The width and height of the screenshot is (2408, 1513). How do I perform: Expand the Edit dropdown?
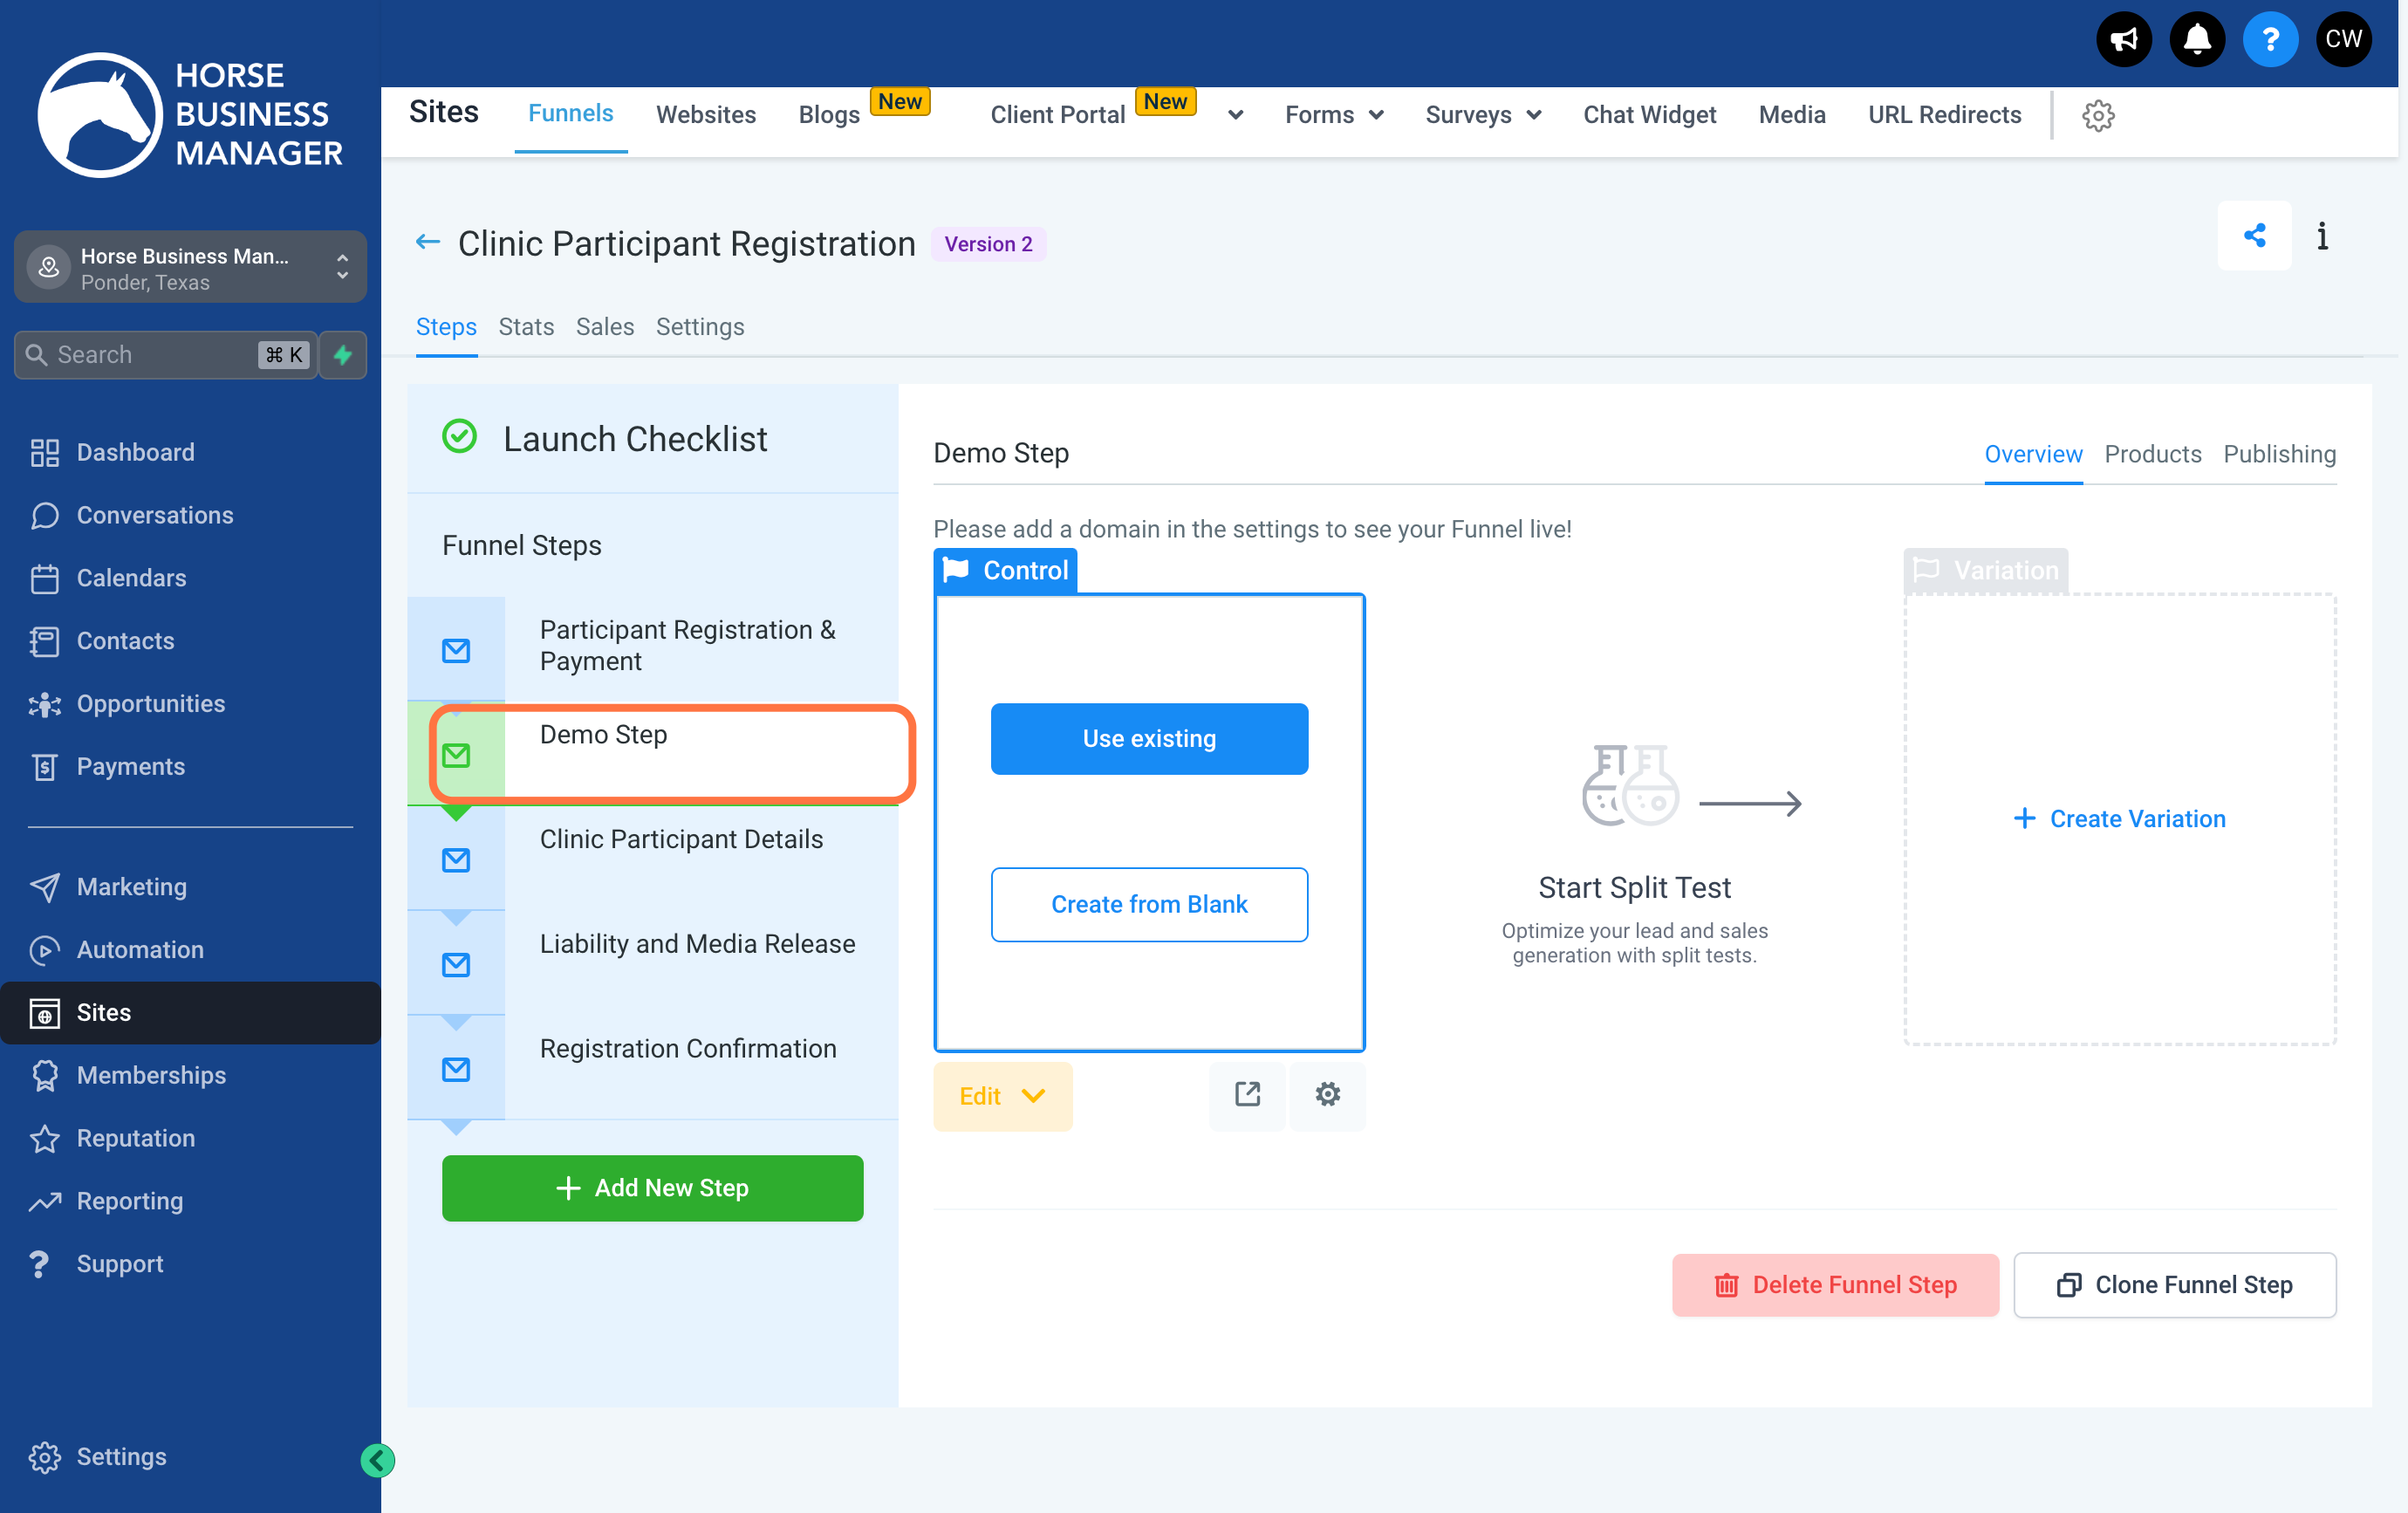click(1003, 1097)
